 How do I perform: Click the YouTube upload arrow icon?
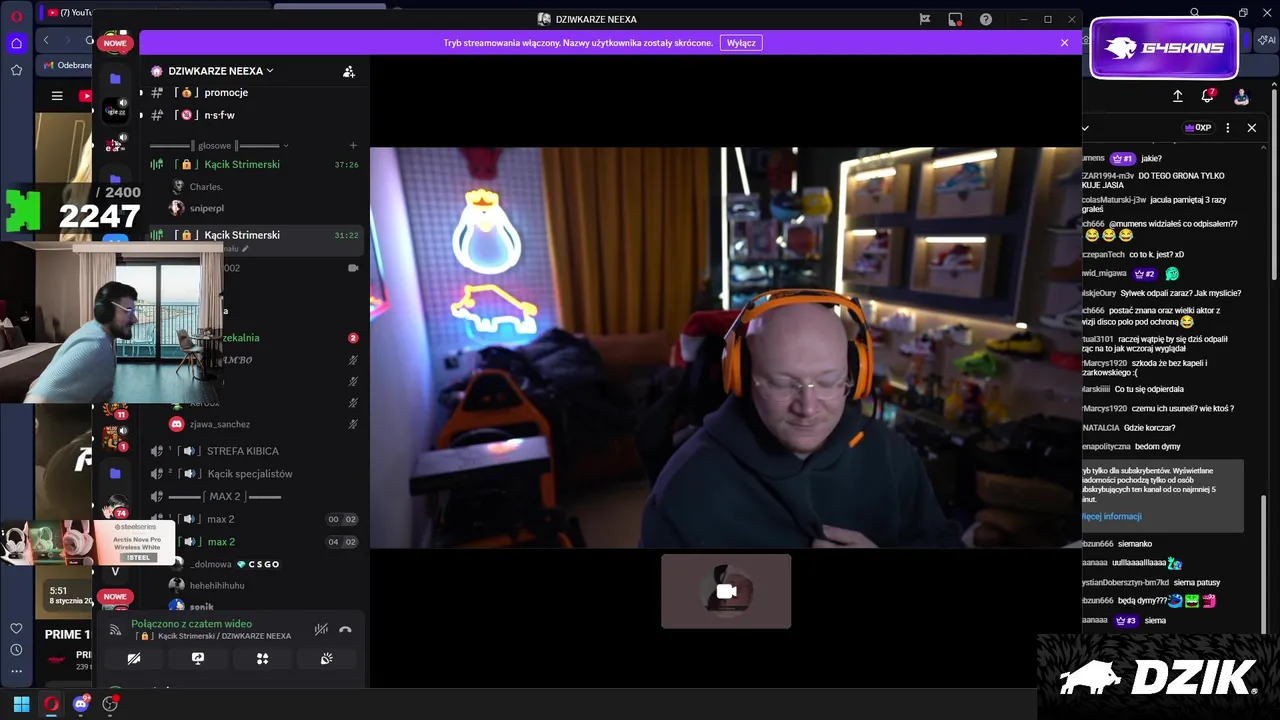[x=1178, y=96]
